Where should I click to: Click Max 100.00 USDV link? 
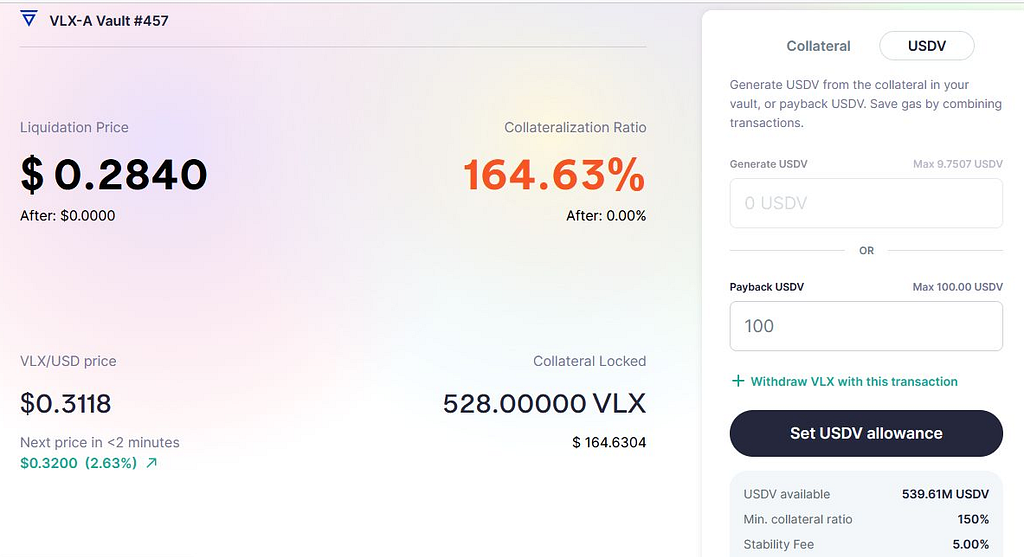[x=957, y=287]
